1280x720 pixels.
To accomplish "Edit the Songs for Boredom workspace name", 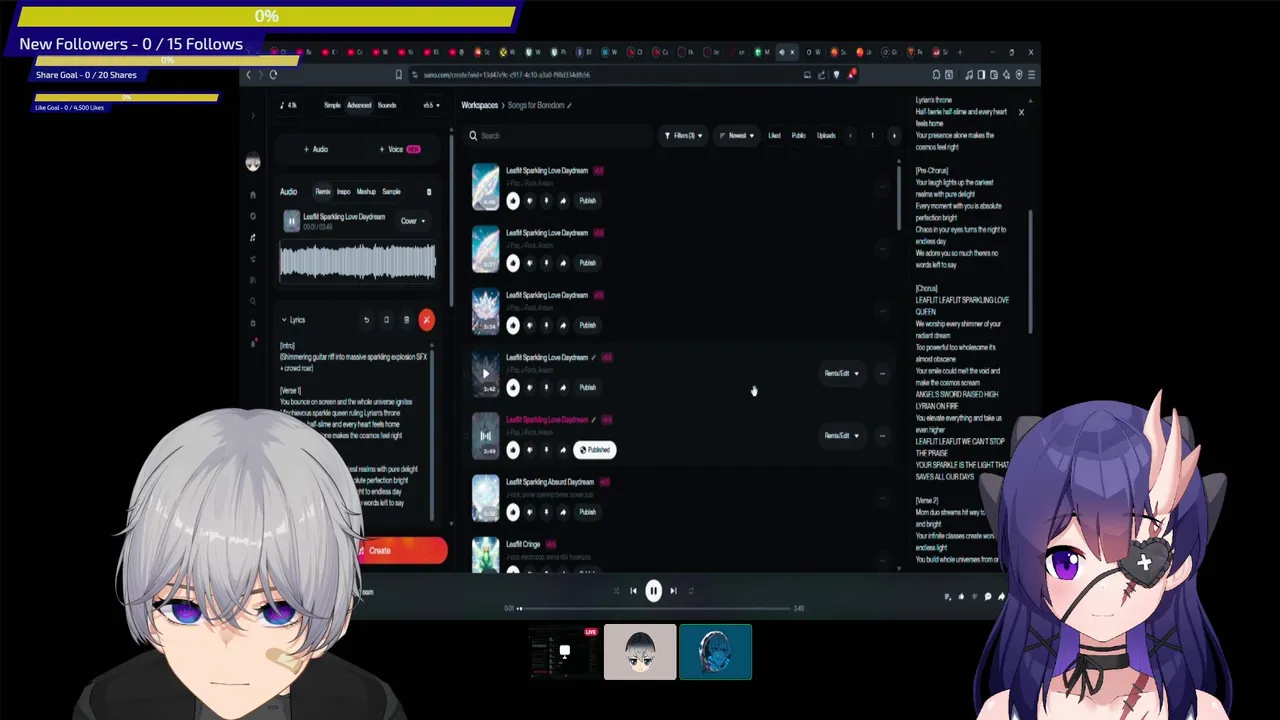I will [x=570, y=105].
